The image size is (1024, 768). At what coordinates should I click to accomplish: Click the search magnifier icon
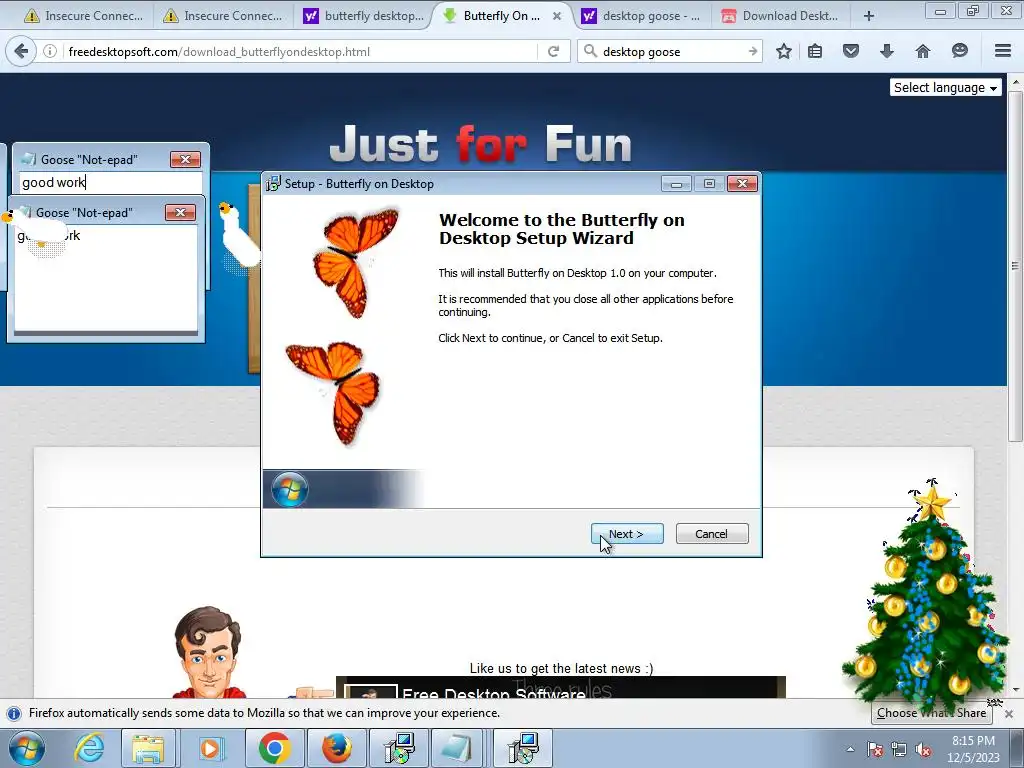(x=590, y=51)
